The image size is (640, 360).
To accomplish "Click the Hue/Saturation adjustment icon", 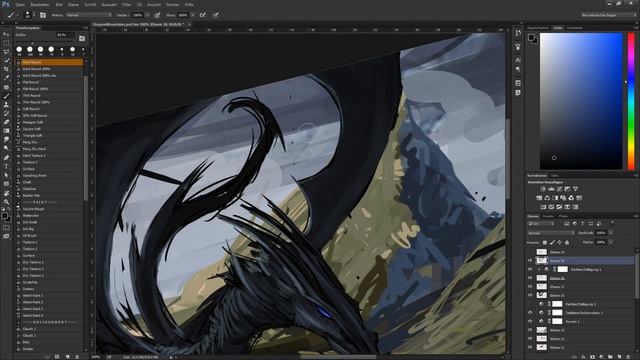I will click(539, 198).
